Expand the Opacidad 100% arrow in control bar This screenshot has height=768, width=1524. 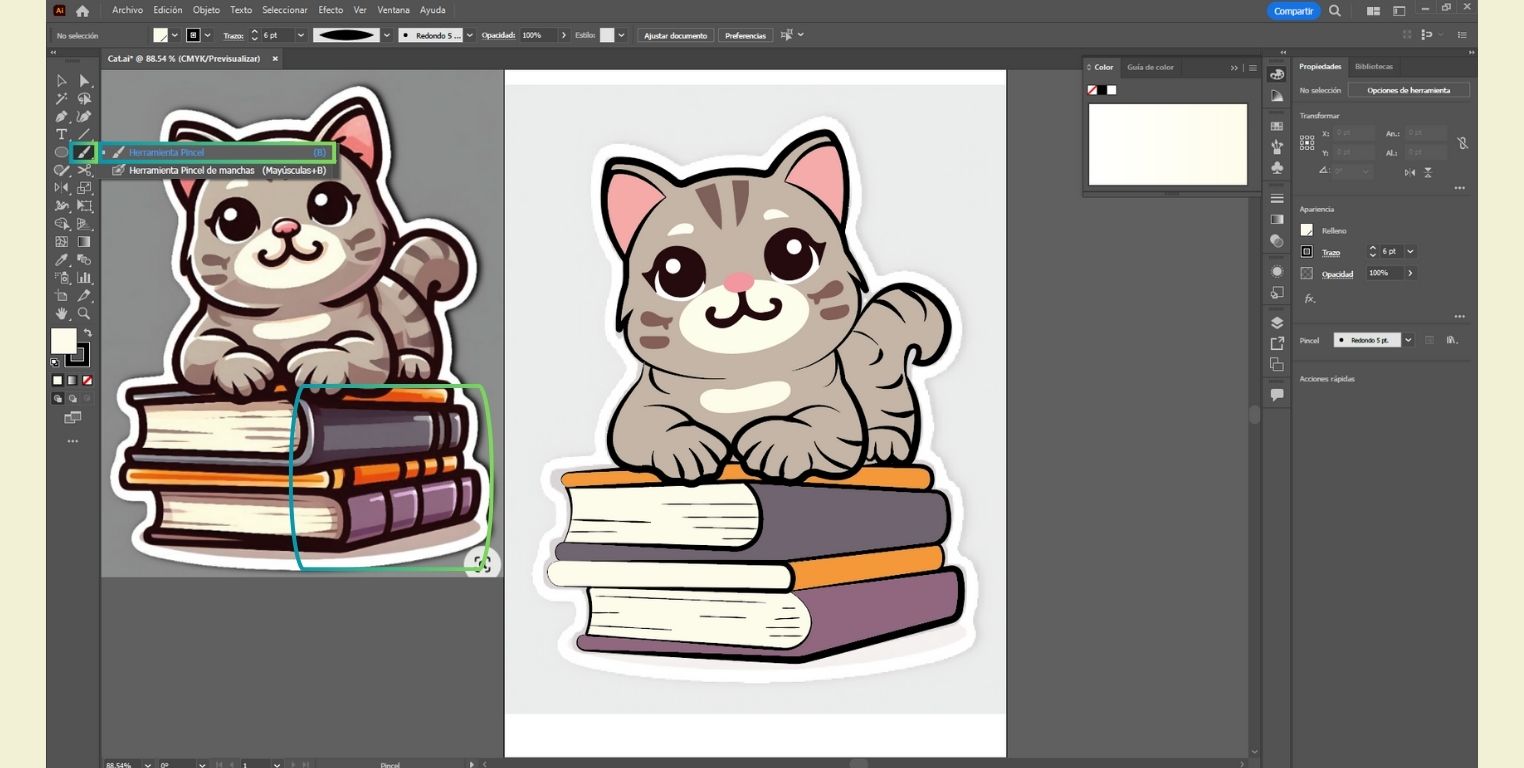[x=564, y=35]
